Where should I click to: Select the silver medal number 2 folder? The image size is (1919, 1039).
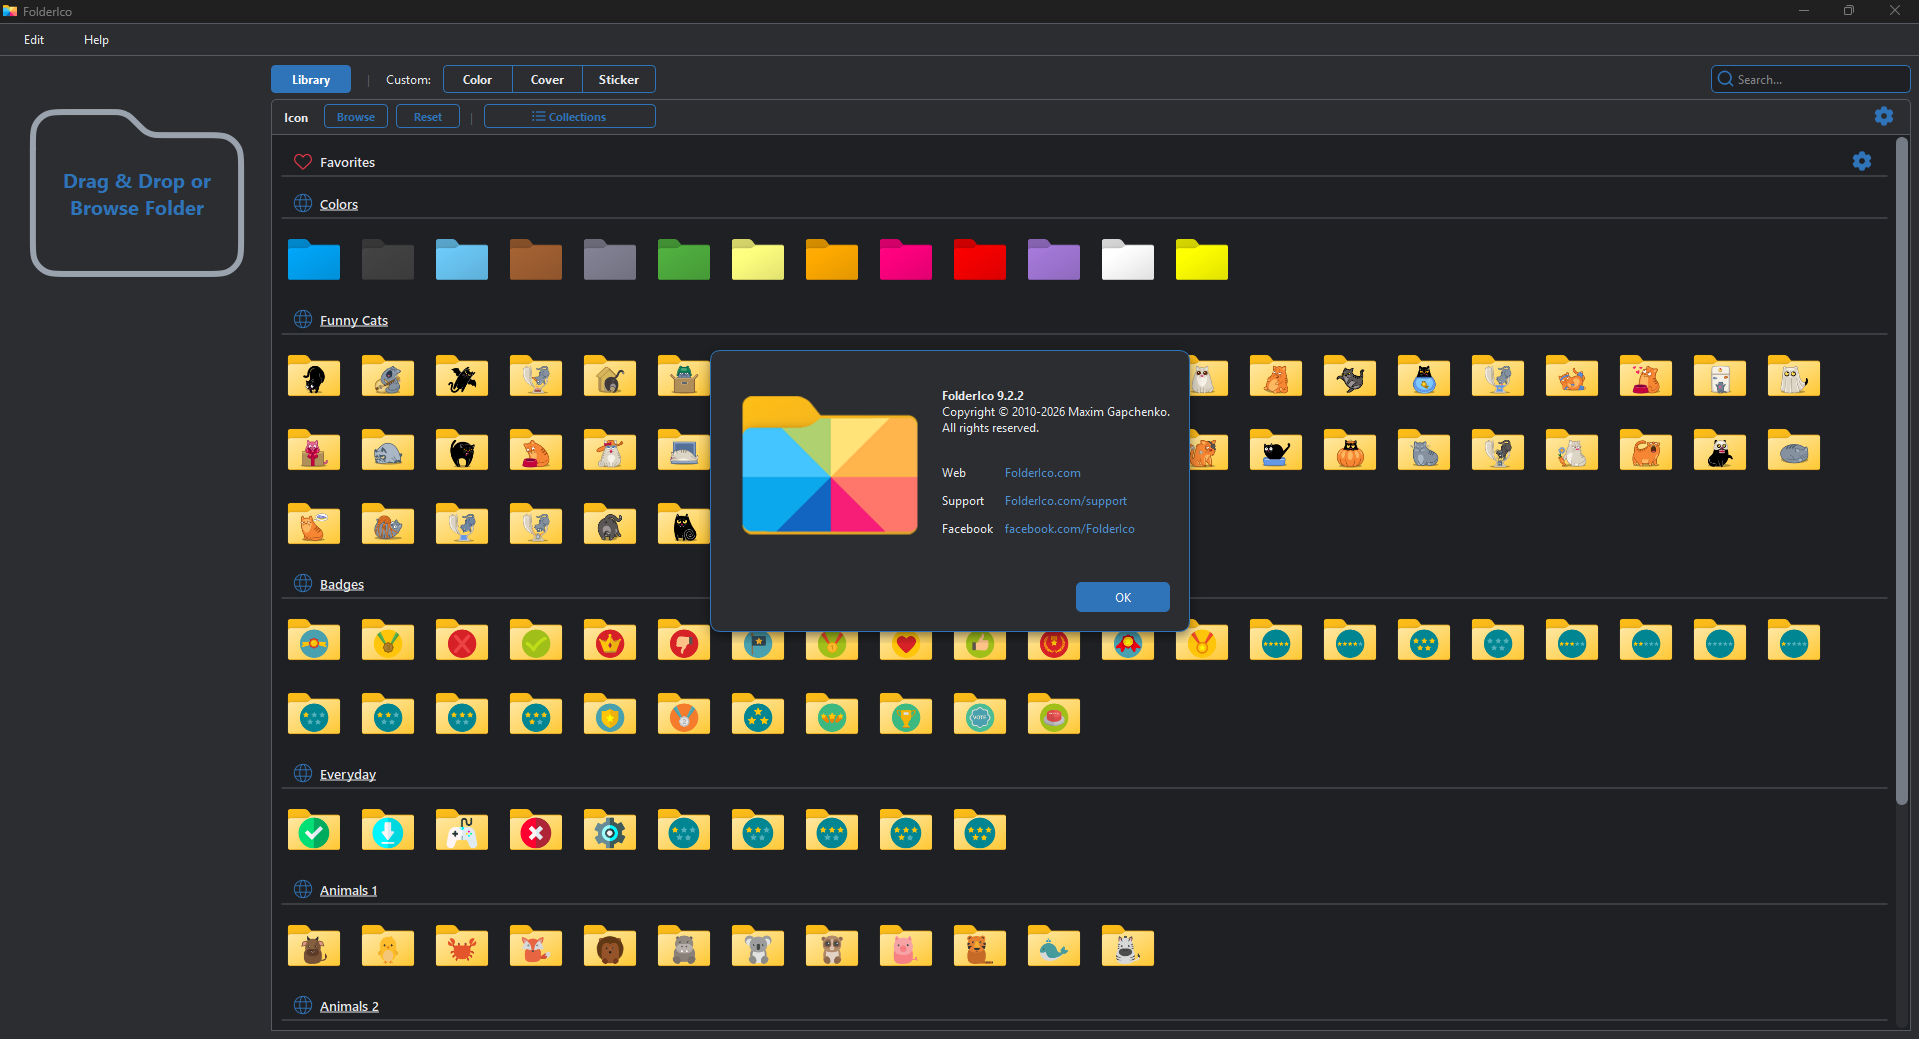pos(684,714)
